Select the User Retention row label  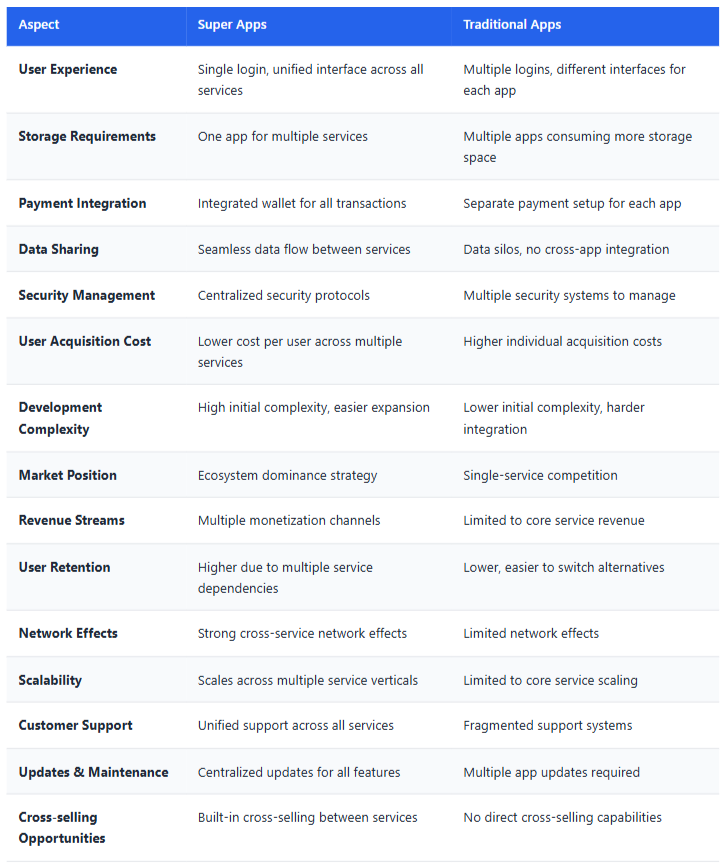point(64,567)
